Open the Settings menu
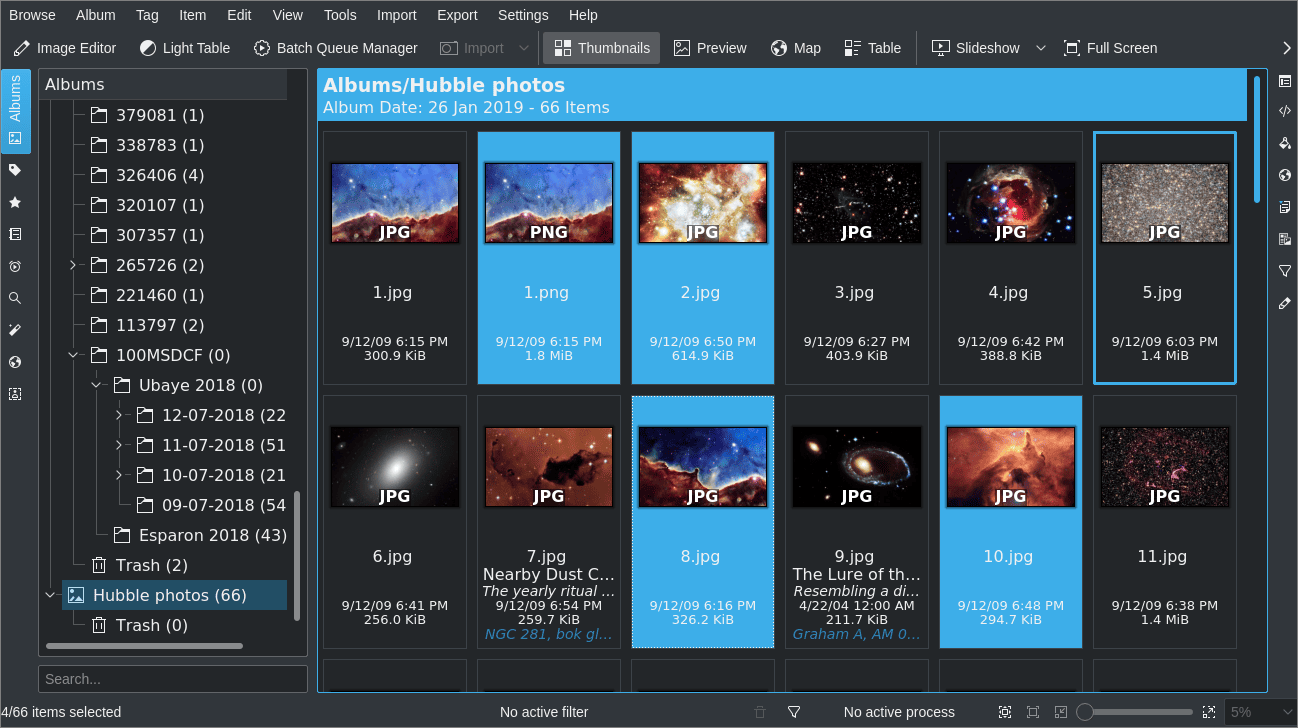This screenshot has width=1298, height=728. pyautogui.click(x=523, y=14)
